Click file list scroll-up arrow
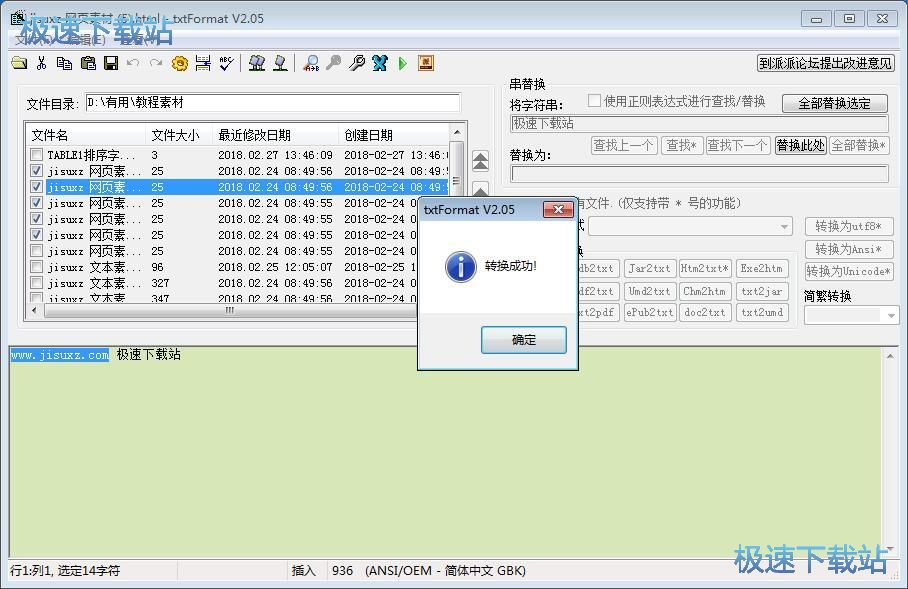This screenshot has width=908, height=589. coord(457,133)
